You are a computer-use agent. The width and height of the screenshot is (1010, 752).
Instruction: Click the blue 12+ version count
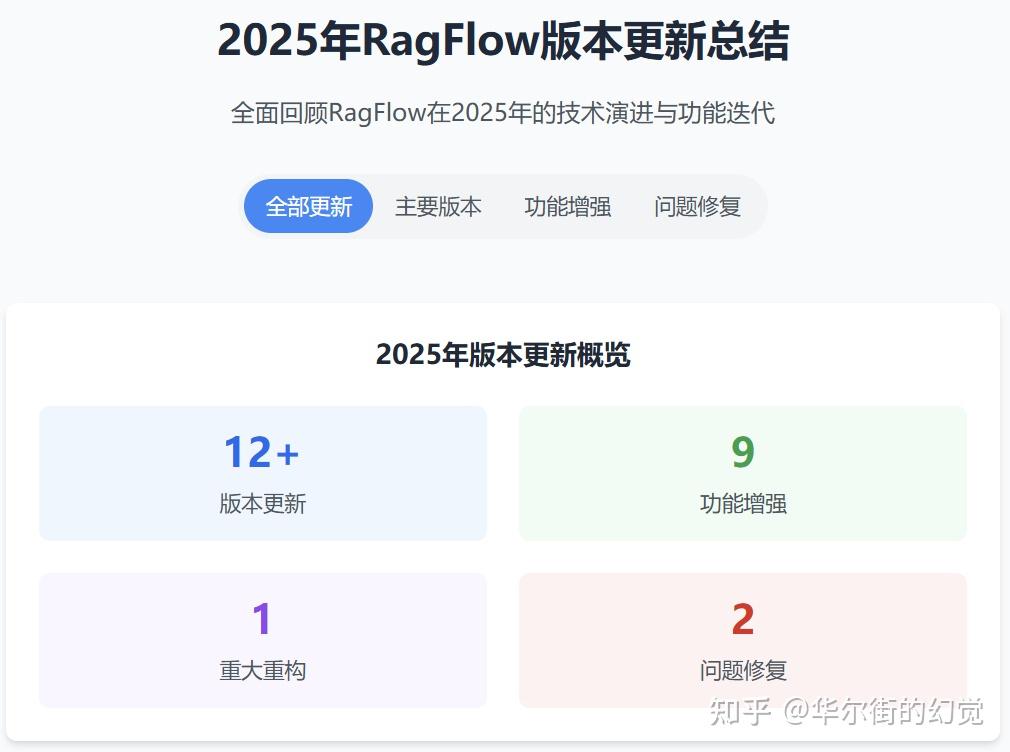[x=261, y=452]
